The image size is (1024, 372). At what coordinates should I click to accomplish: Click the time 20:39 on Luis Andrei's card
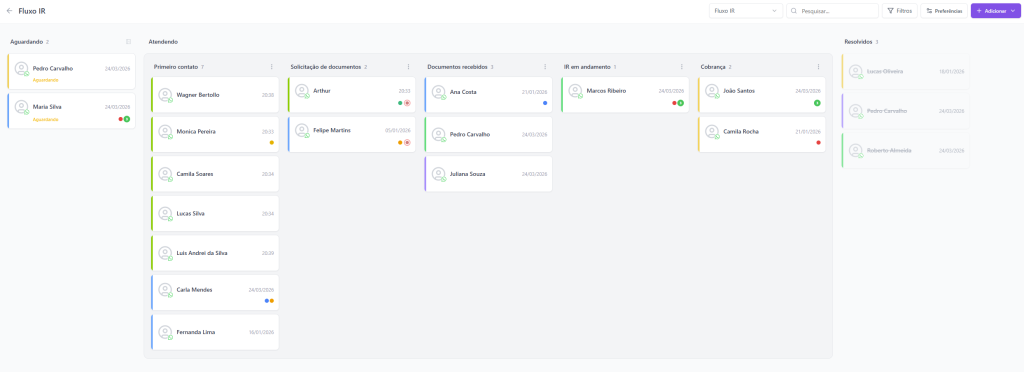point(268,253)
